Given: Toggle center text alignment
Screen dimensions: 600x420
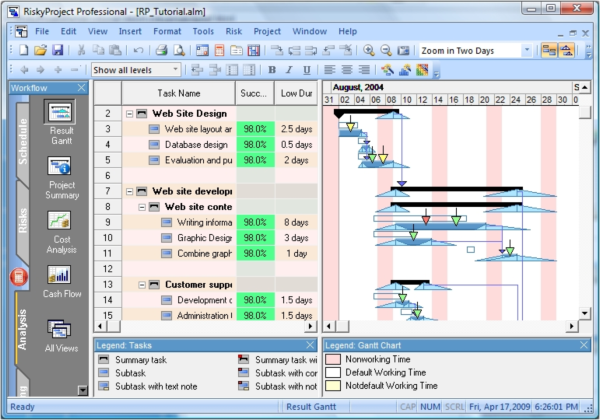Looking at the screenshot, I should coord(348,70).
